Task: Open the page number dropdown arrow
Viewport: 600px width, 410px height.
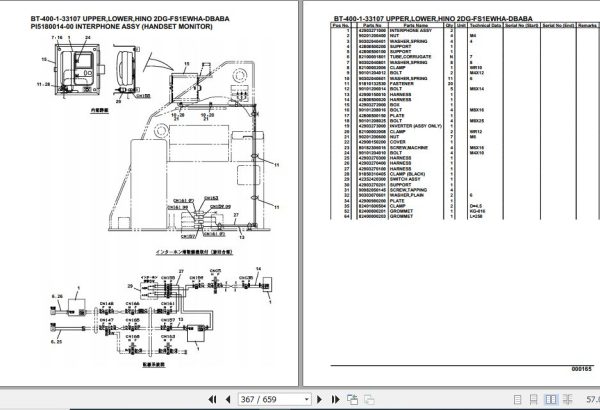Action: [x=307, y=400]
